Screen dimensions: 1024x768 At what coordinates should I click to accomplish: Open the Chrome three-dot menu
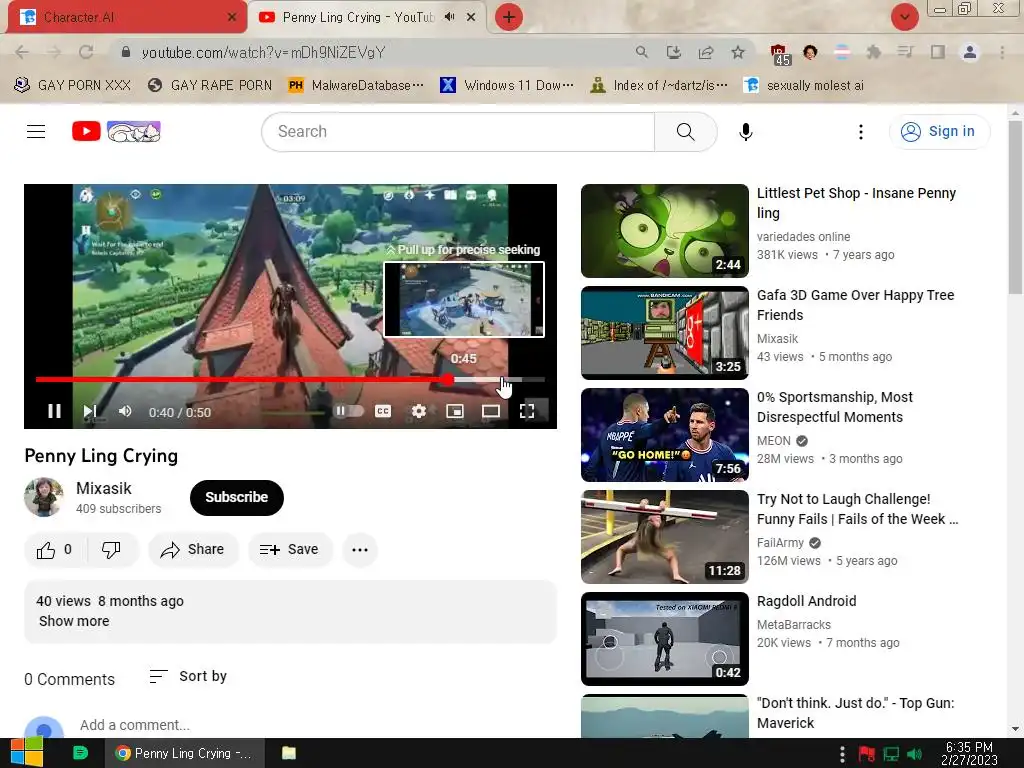coord(1002,52)
